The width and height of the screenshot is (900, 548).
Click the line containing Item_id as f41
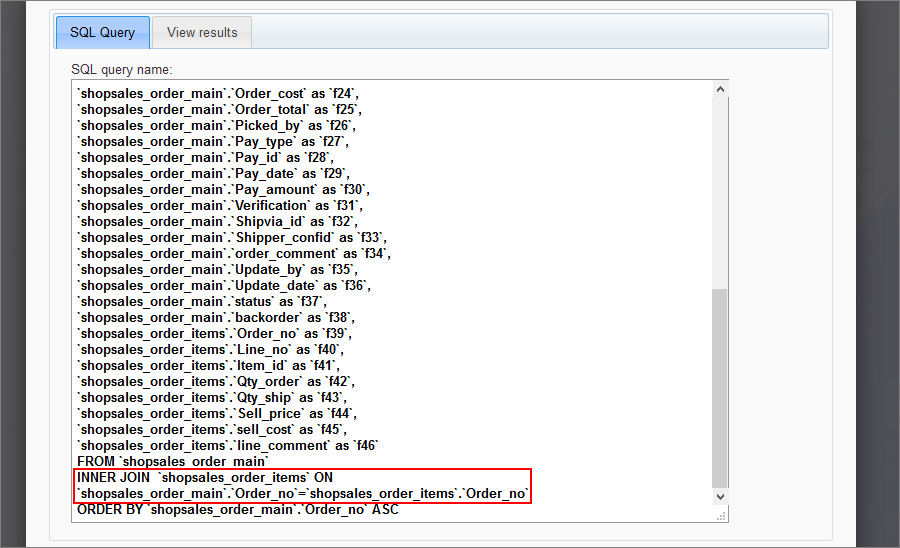coord(208,366)
